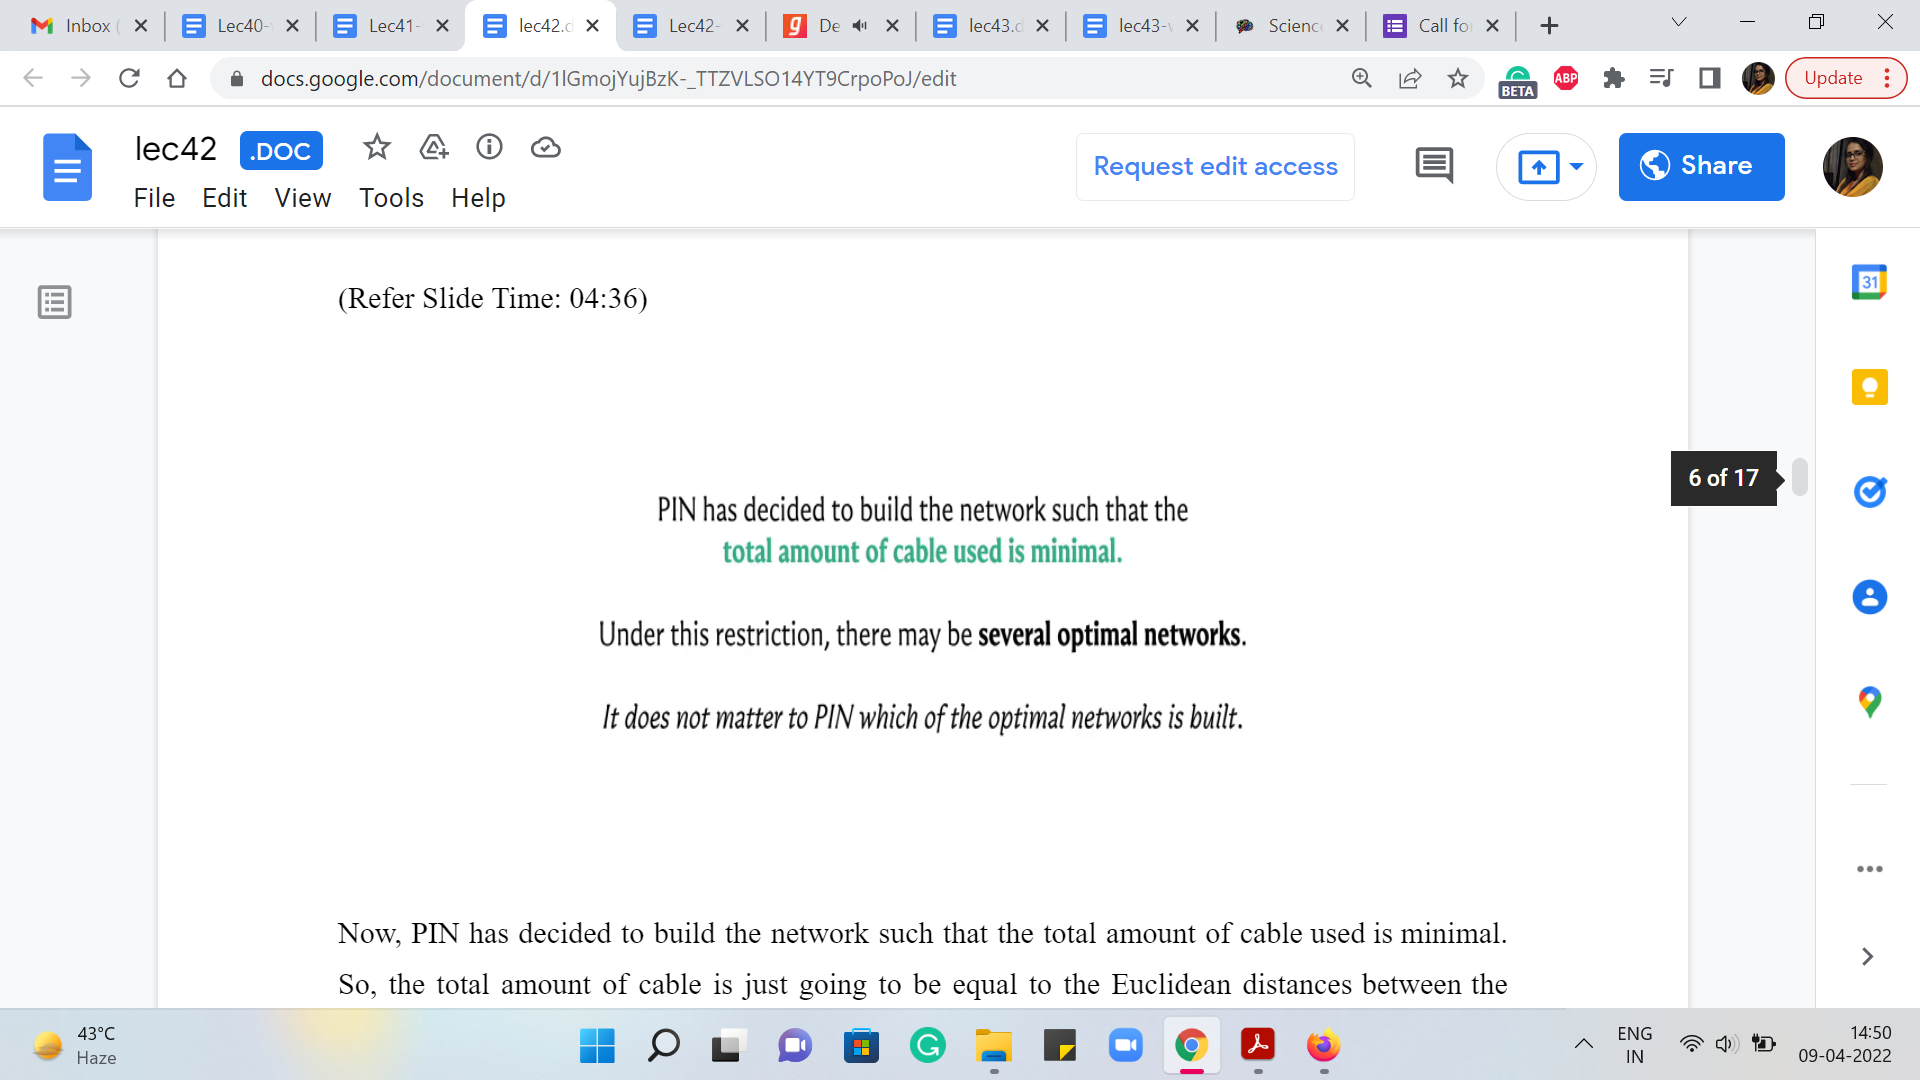
Task: Toggle the browser side panel
Action: click(1710, 78)
